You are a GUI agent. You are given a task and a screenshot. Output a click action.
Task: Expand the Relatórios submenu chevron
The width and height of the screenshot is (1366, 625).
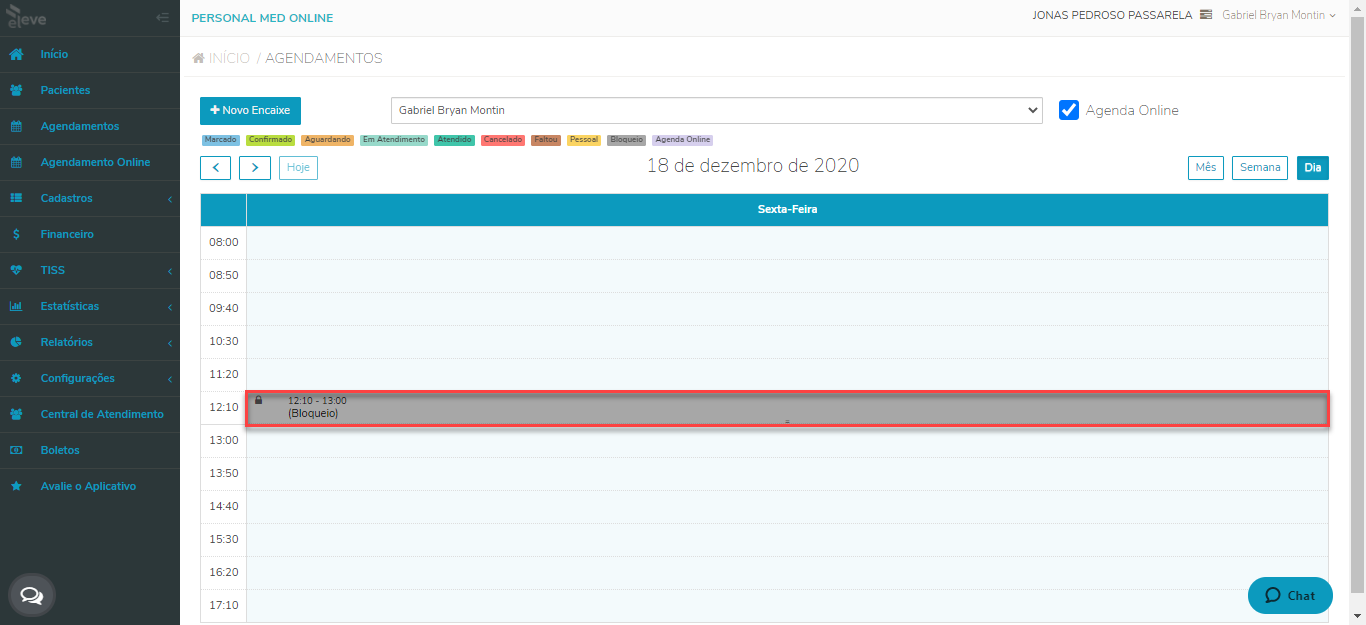170,343
